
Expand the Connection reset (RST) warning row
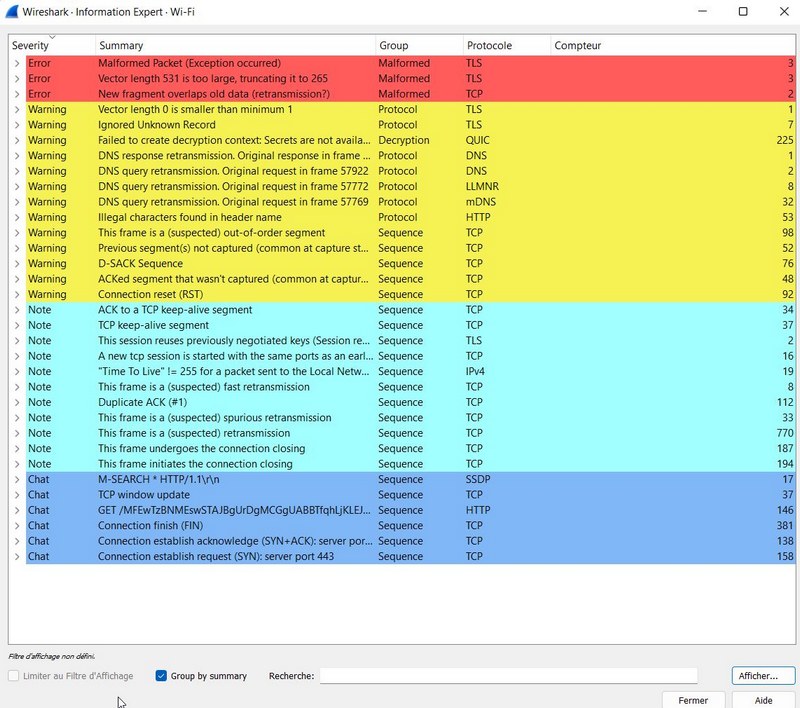tap(16, 295)
